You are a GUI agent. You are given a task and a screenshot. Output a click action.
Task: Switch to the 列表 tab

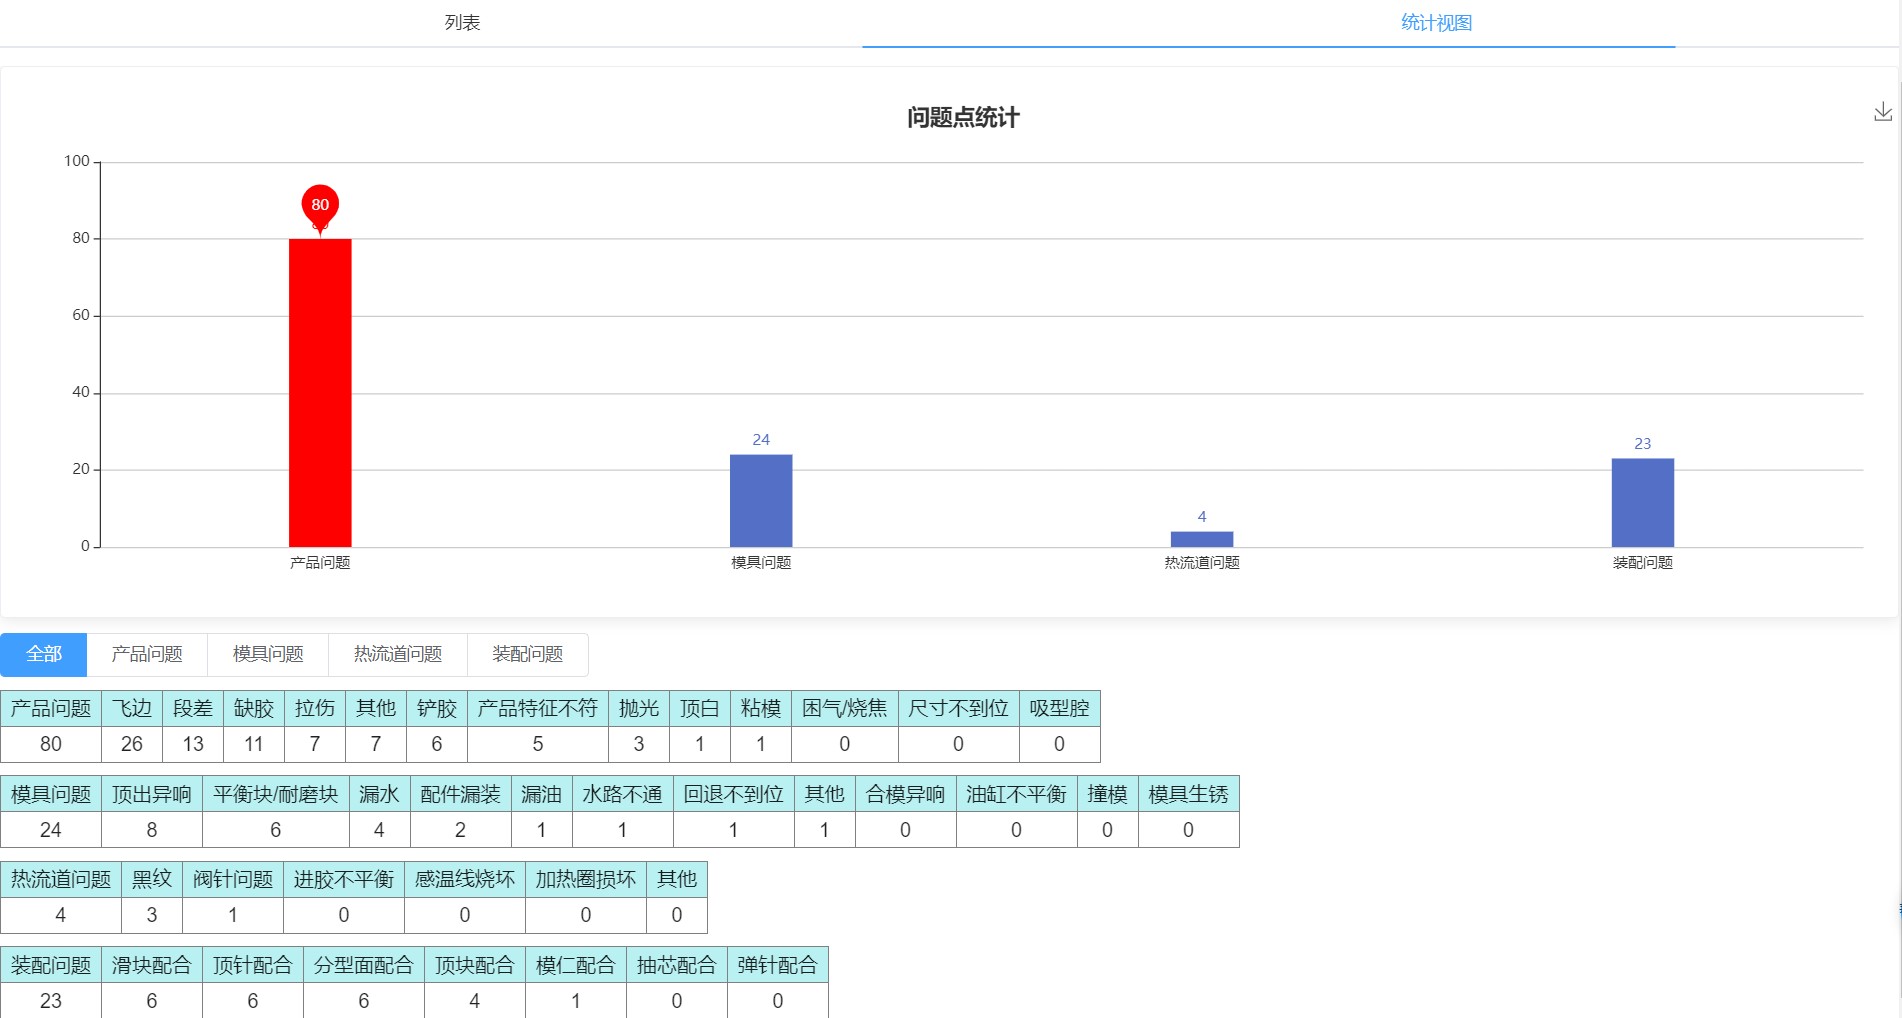click(462, 23)
